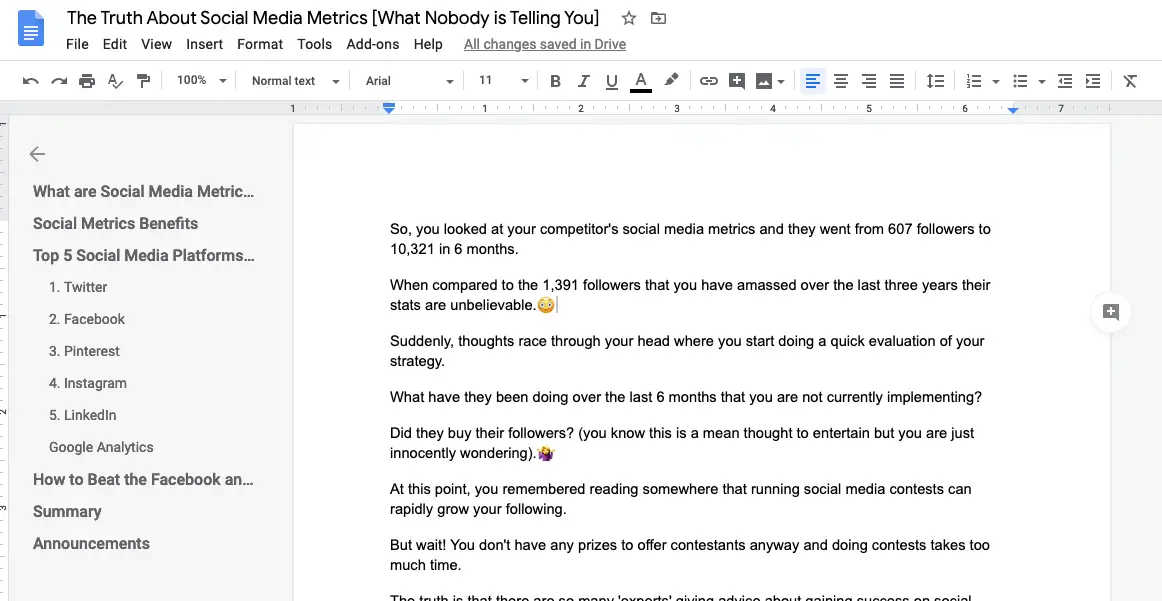The image size is (1162, 601).
Task: Click the document title to rename
Action: [x=333, y=18]
